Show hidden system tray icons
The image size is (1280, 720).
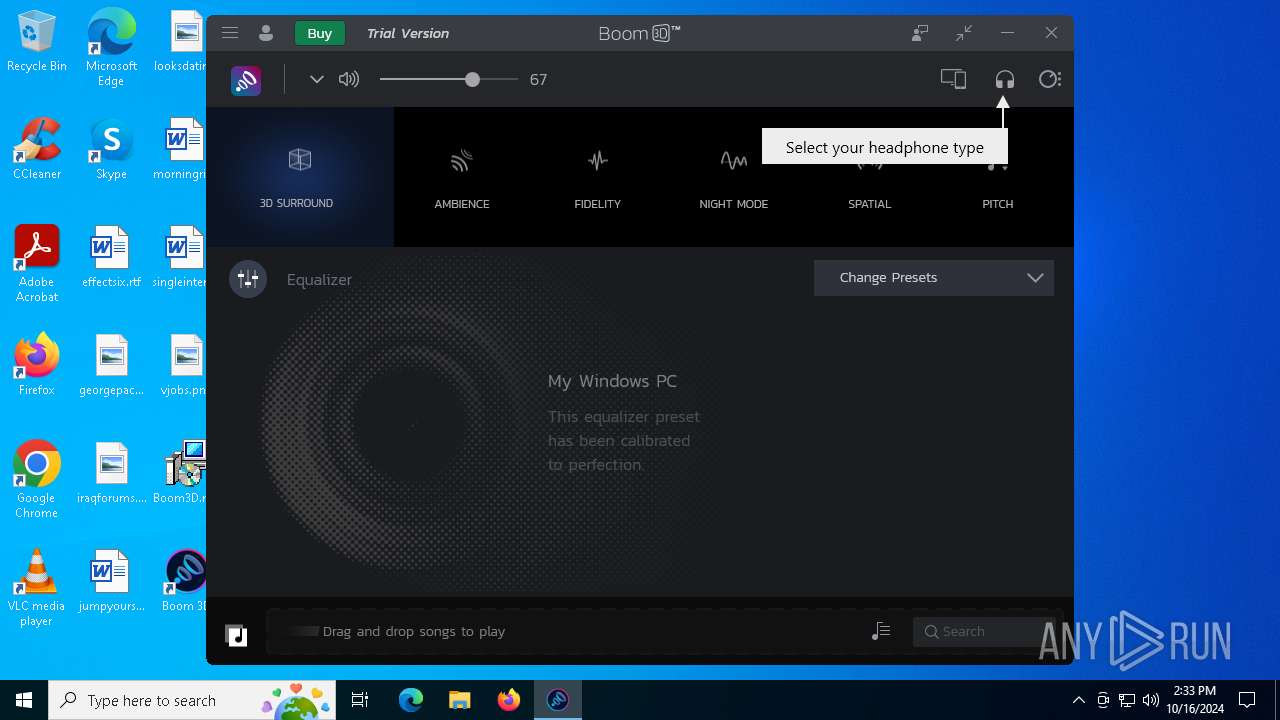(1078, 700)
